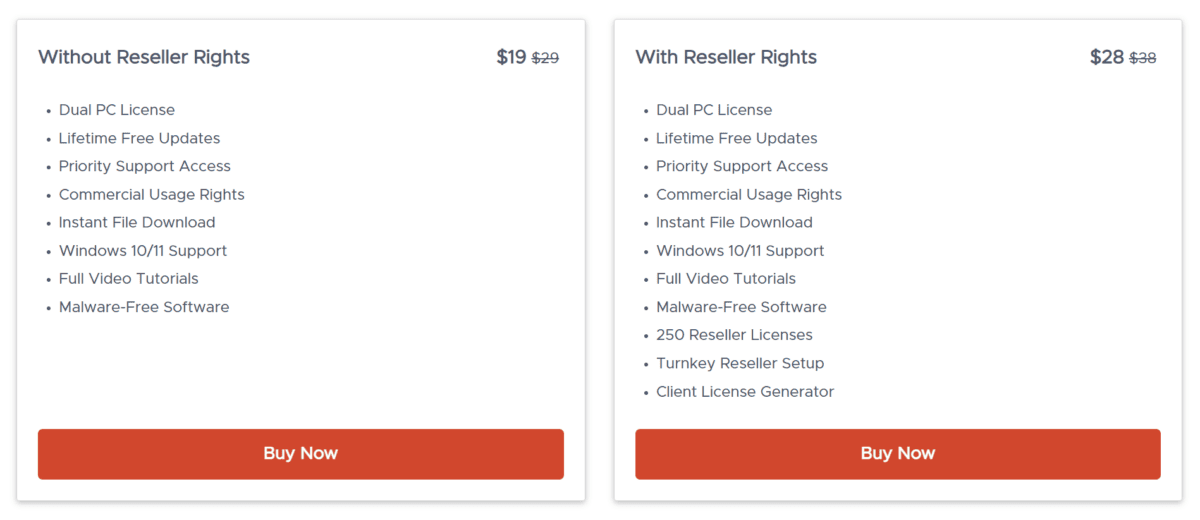
Task: Click Buy Now under Without Reseller Rights
Action: coord(300,454)
